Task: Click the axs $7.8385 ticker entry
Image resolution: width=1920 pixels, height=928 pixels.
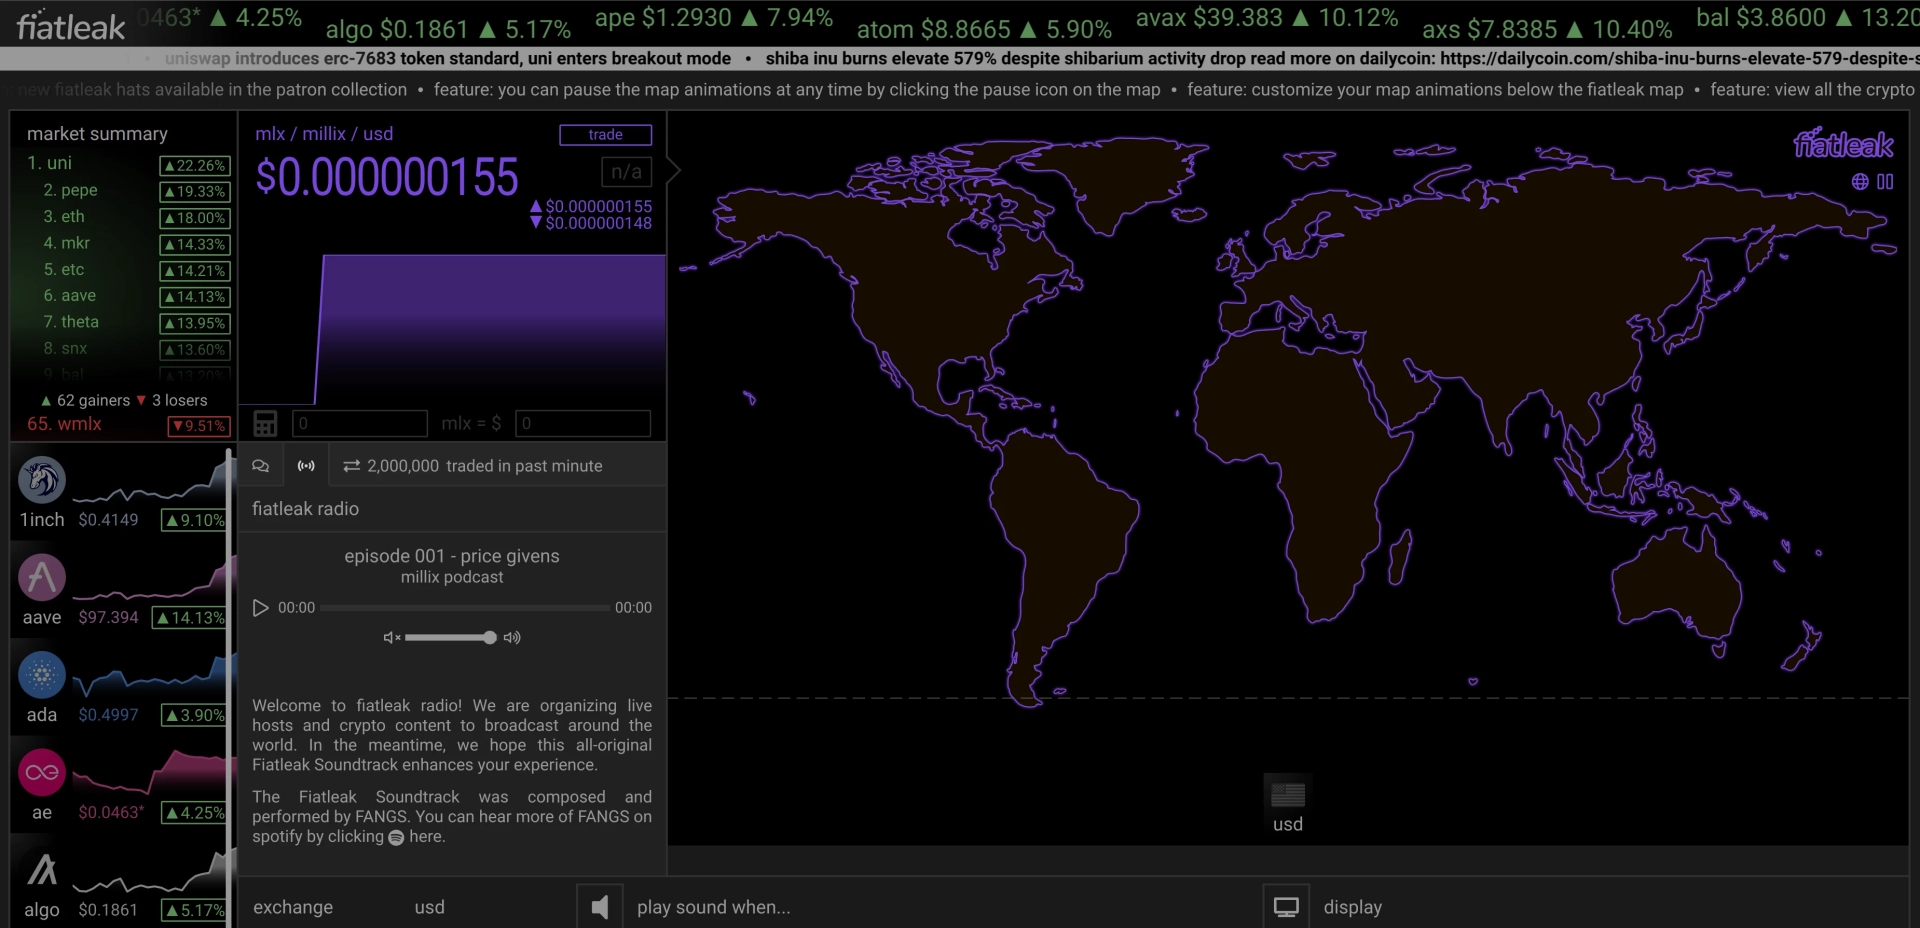Action: (x=1547, y=29)
